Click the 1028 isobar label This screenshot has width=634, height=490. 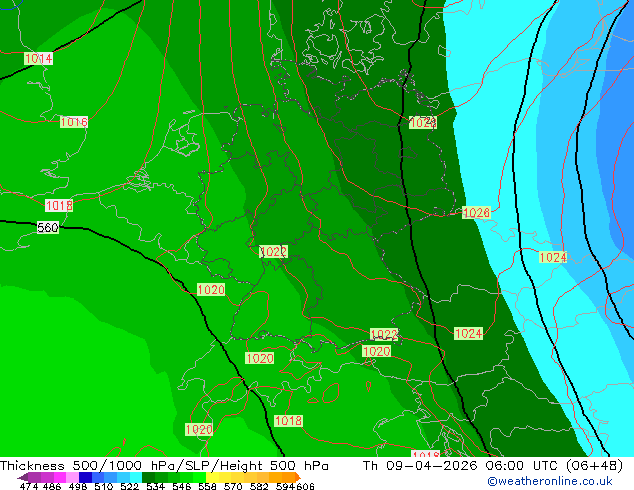point(423,122)
